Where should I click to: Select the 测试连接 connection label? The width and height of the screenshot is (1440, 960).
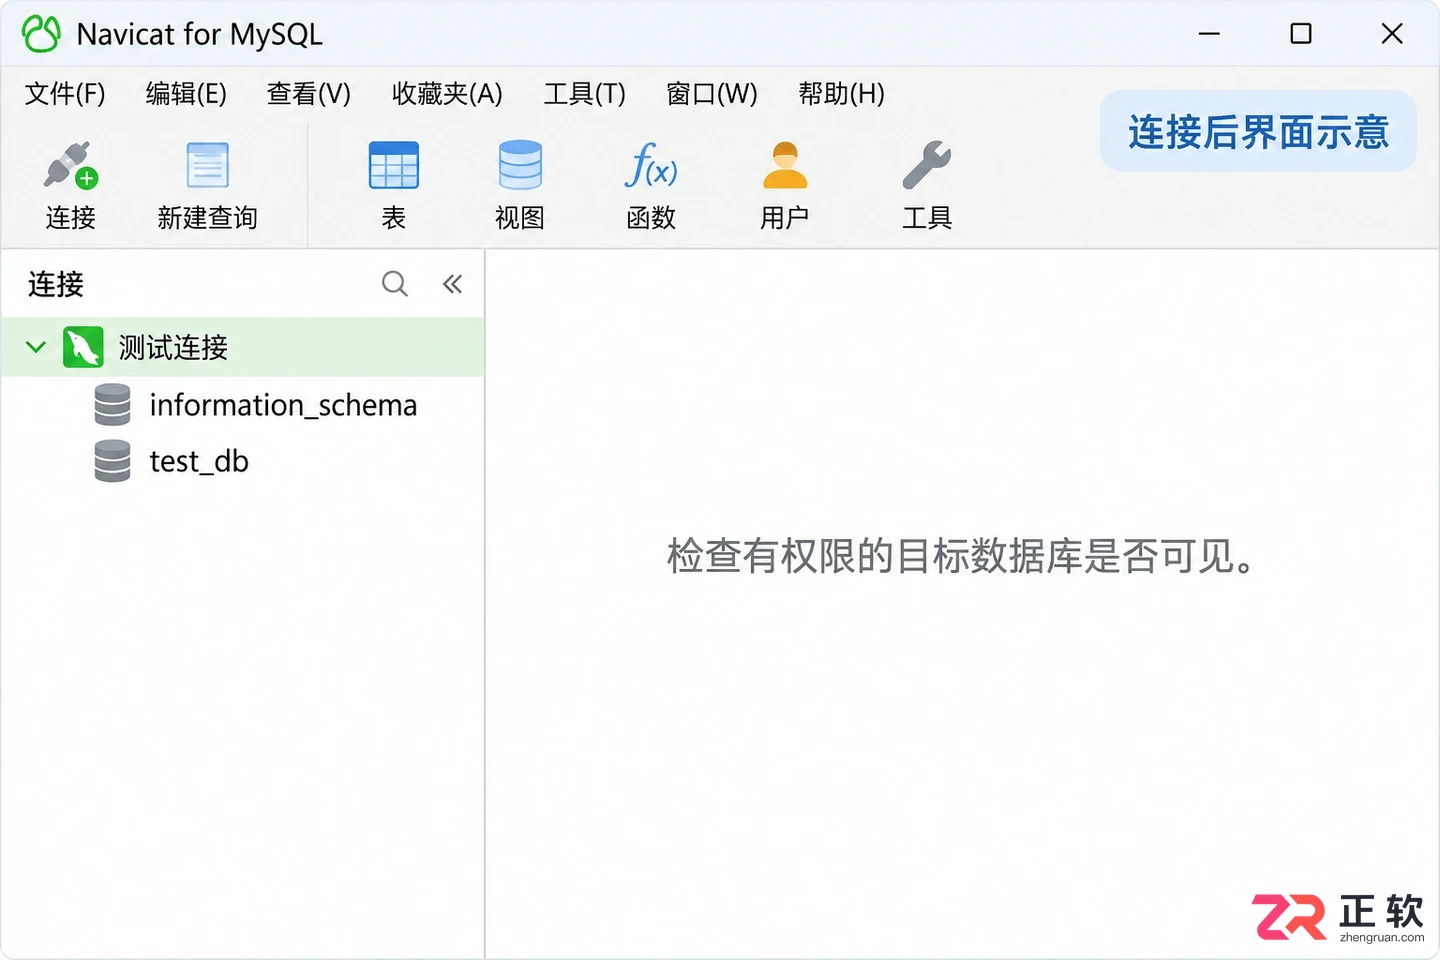point(173,347)
